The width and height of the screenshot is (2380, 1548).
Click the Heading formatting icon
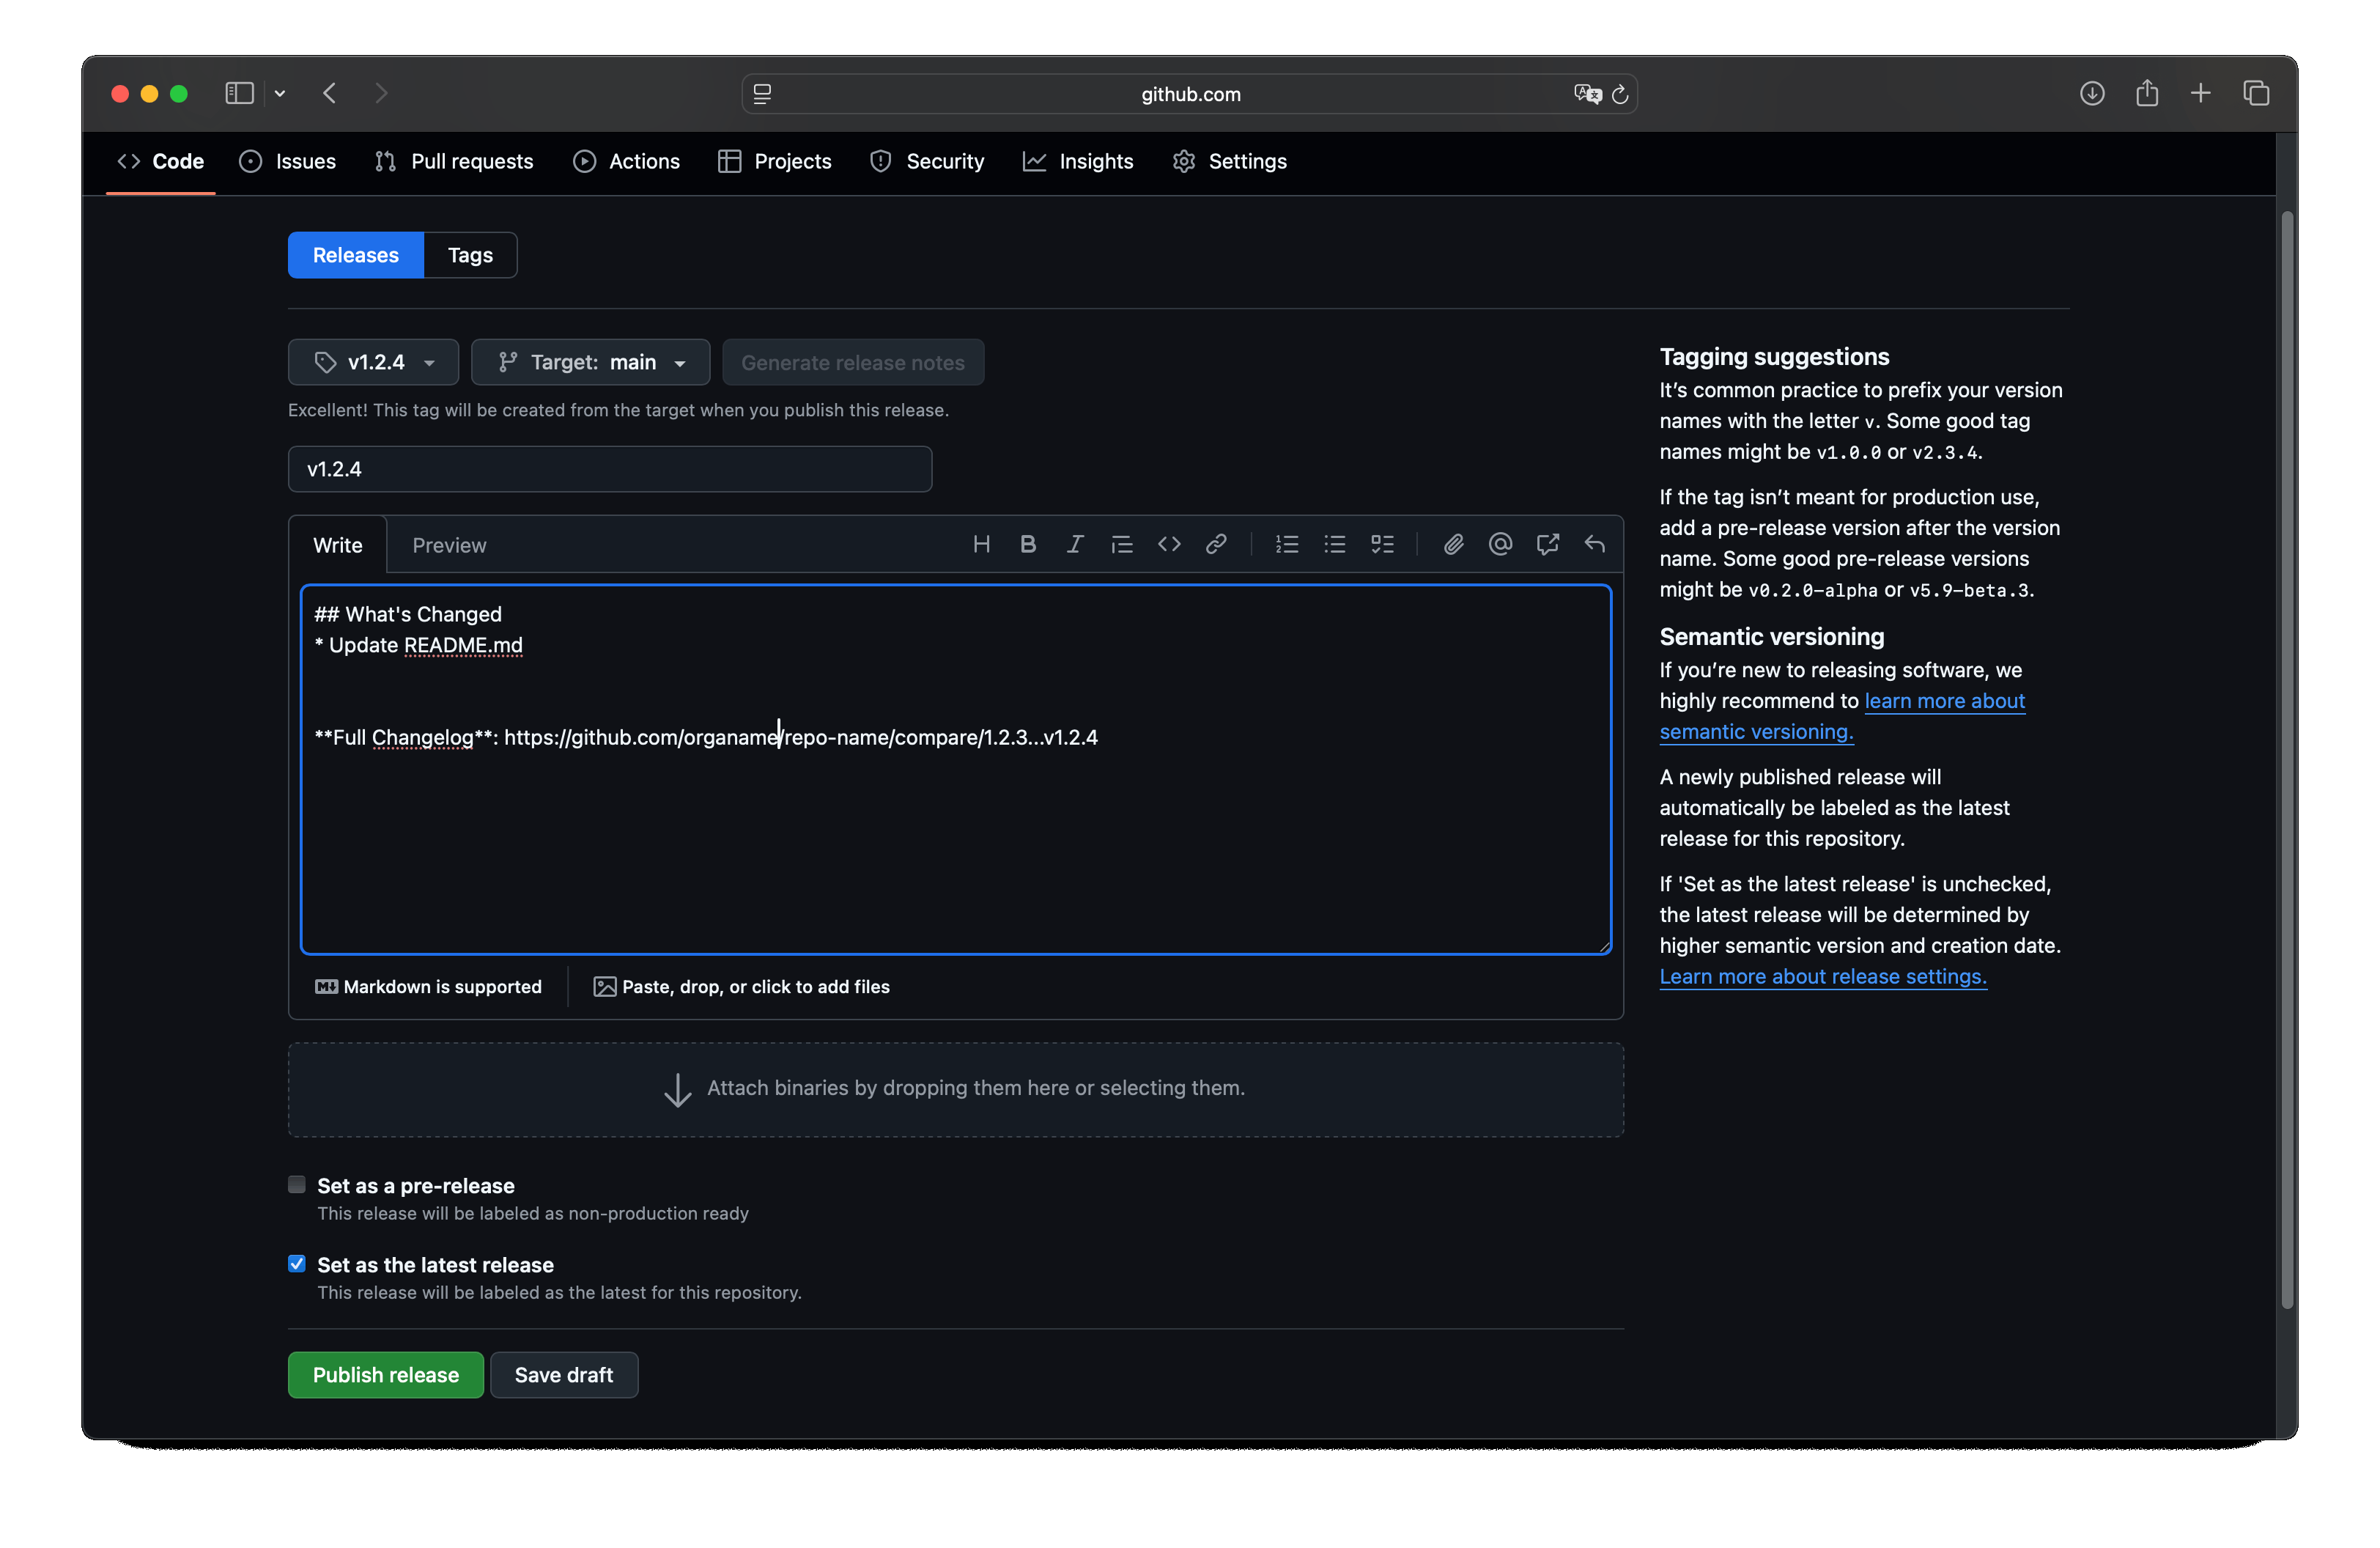point(981,544)
